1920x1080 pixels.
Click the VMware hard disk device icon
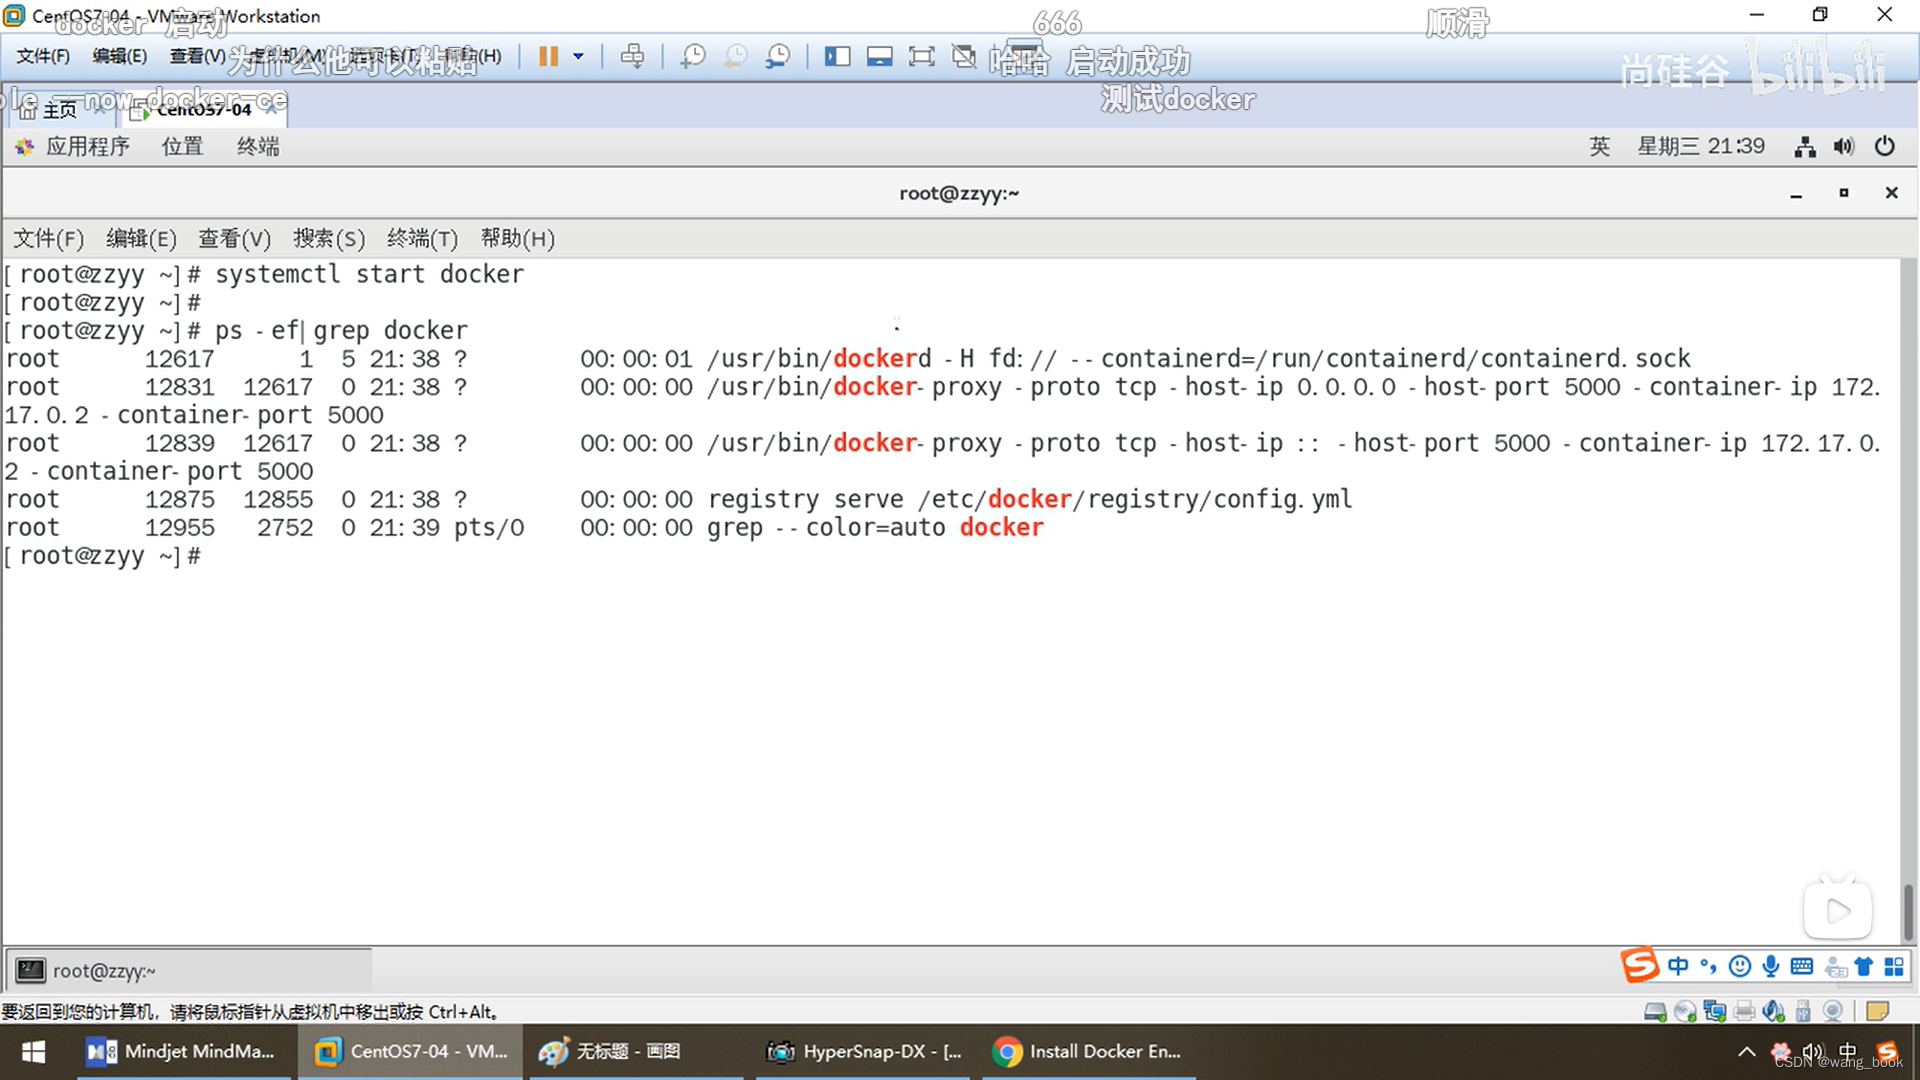point(1655,1012)
